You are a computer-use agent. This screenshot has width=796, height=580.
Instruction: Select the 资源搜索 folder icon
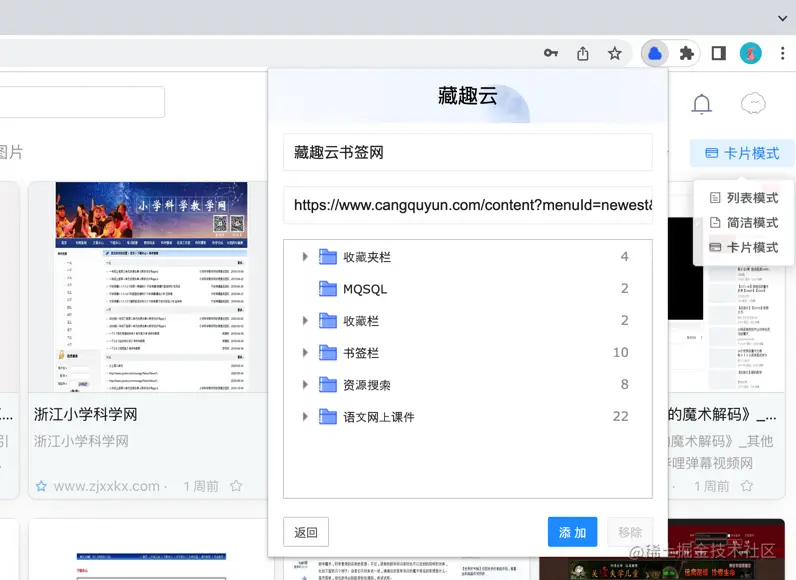coord(327,385)
